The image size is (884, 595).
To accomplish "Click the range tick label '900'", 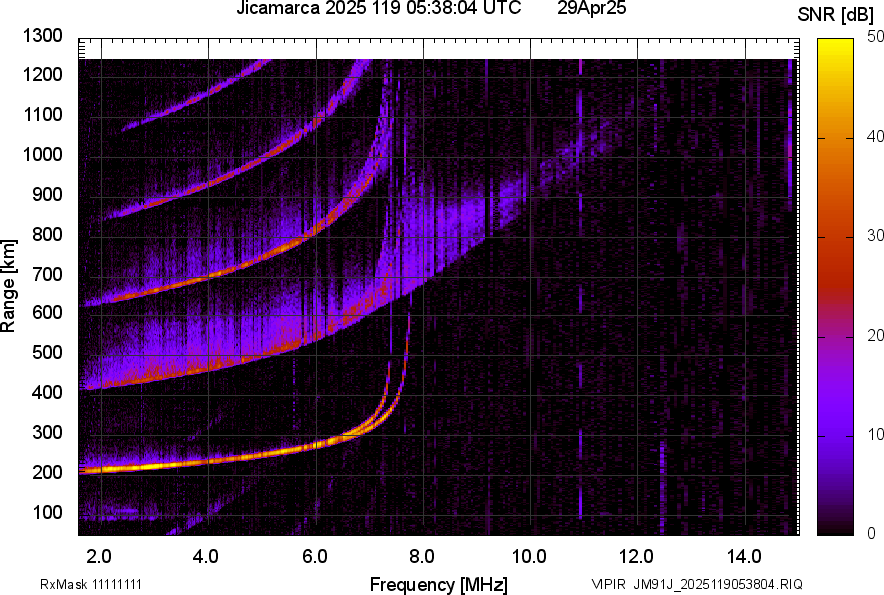I will point(47,194).
